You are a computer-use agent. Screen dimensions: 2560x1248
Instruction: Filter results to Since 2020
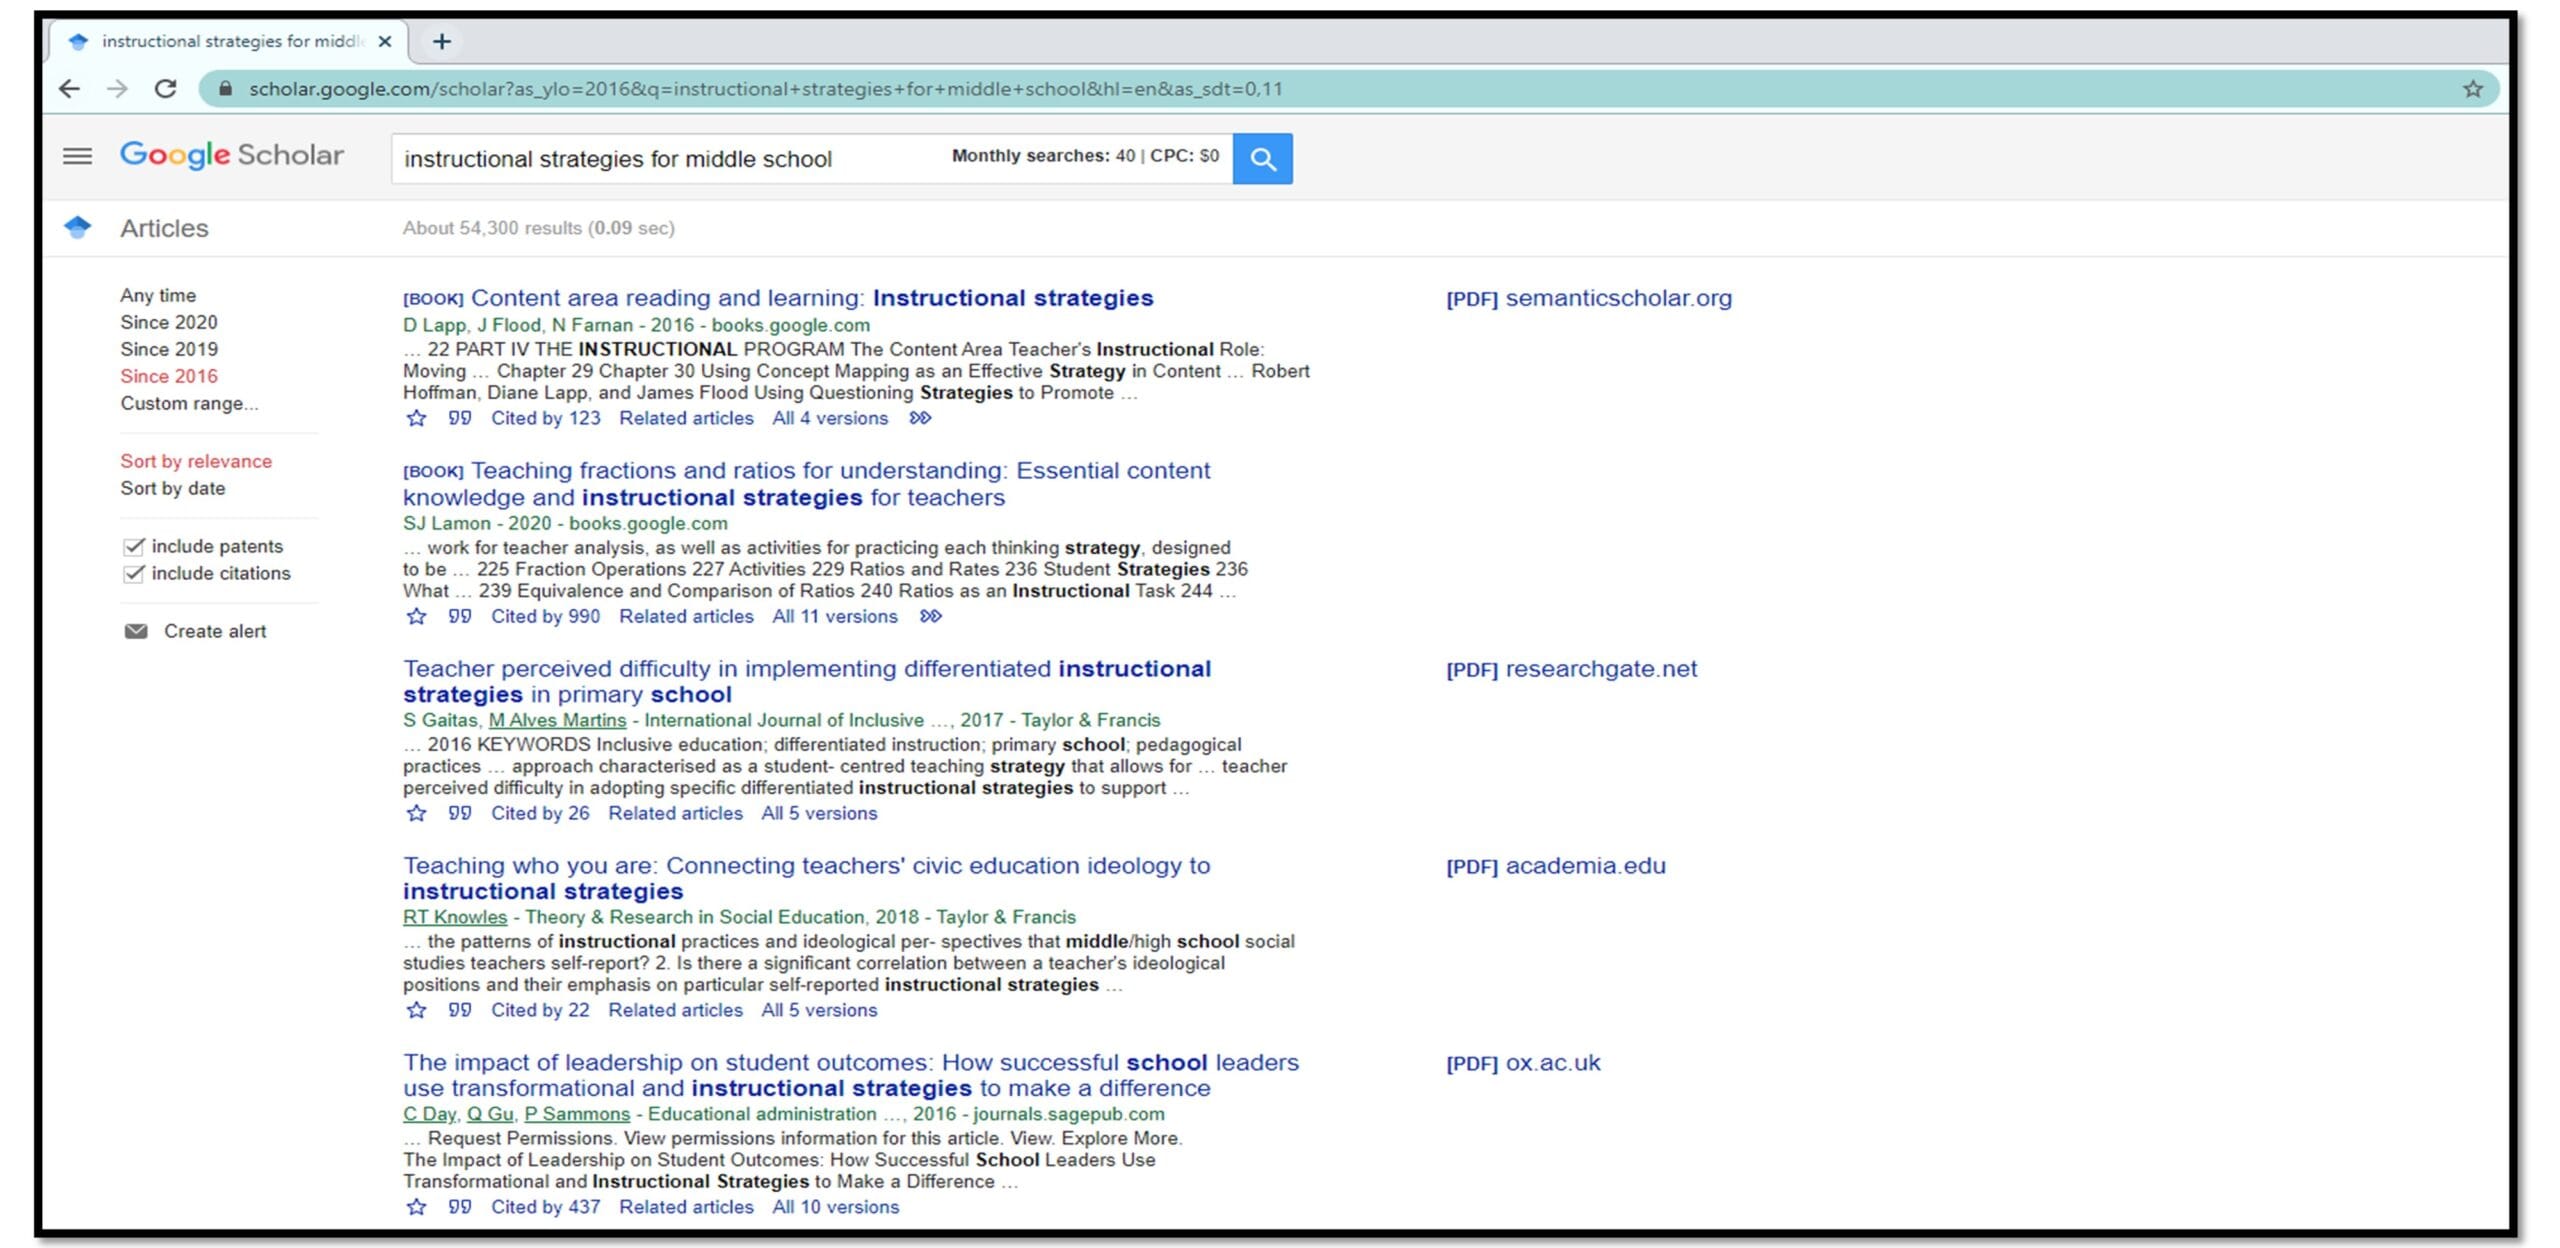tap(168, 323)
